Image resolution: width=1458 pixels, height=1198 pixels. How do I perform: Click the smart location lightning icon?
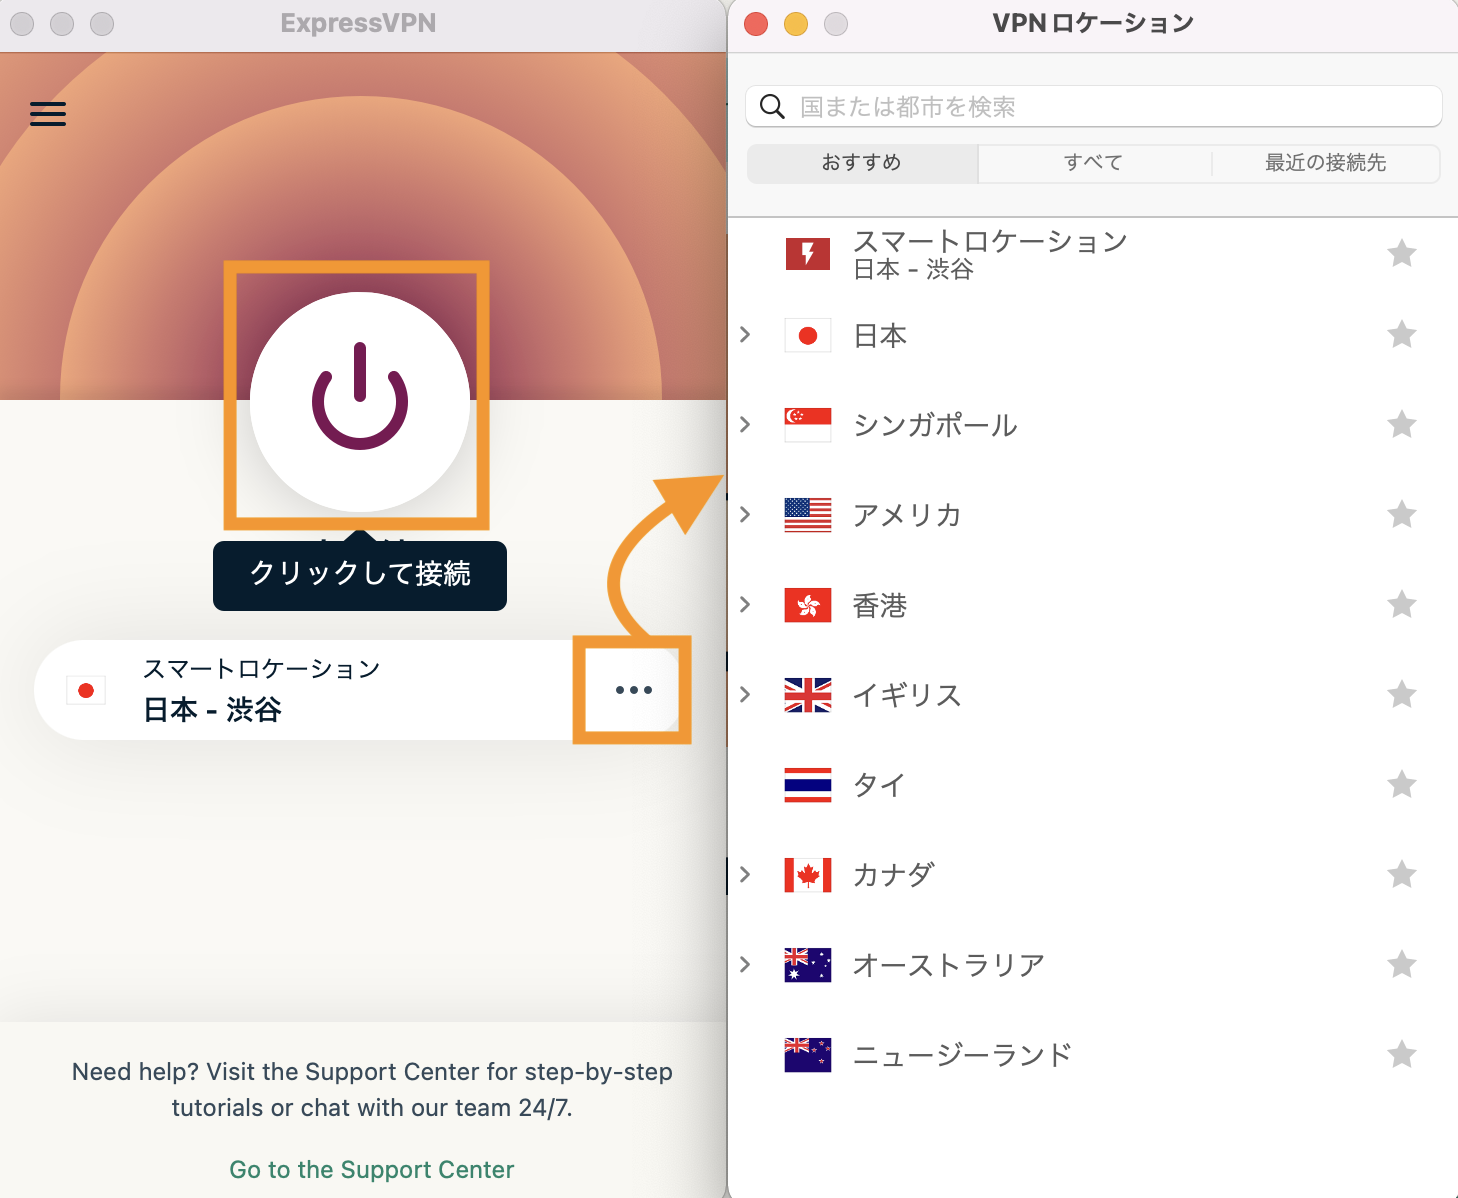(808, 254)
